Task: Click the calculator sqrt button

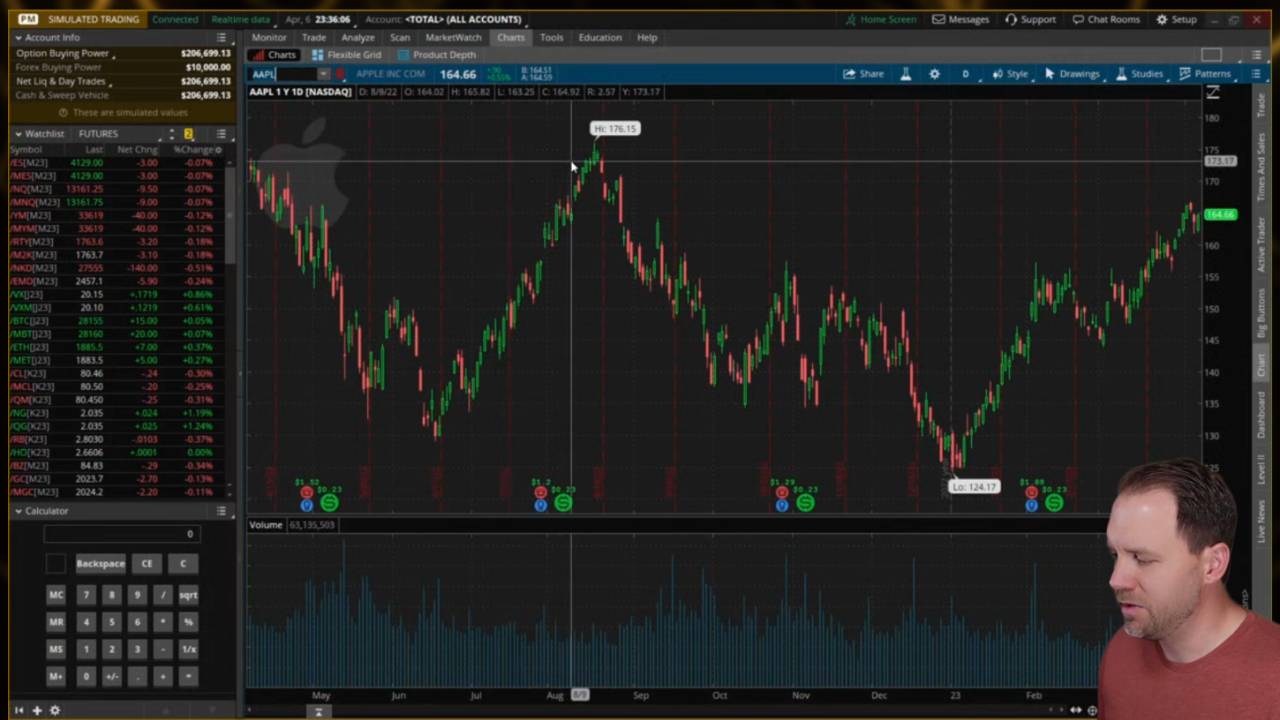Action: pyautogui.click(x=188, y=595)
